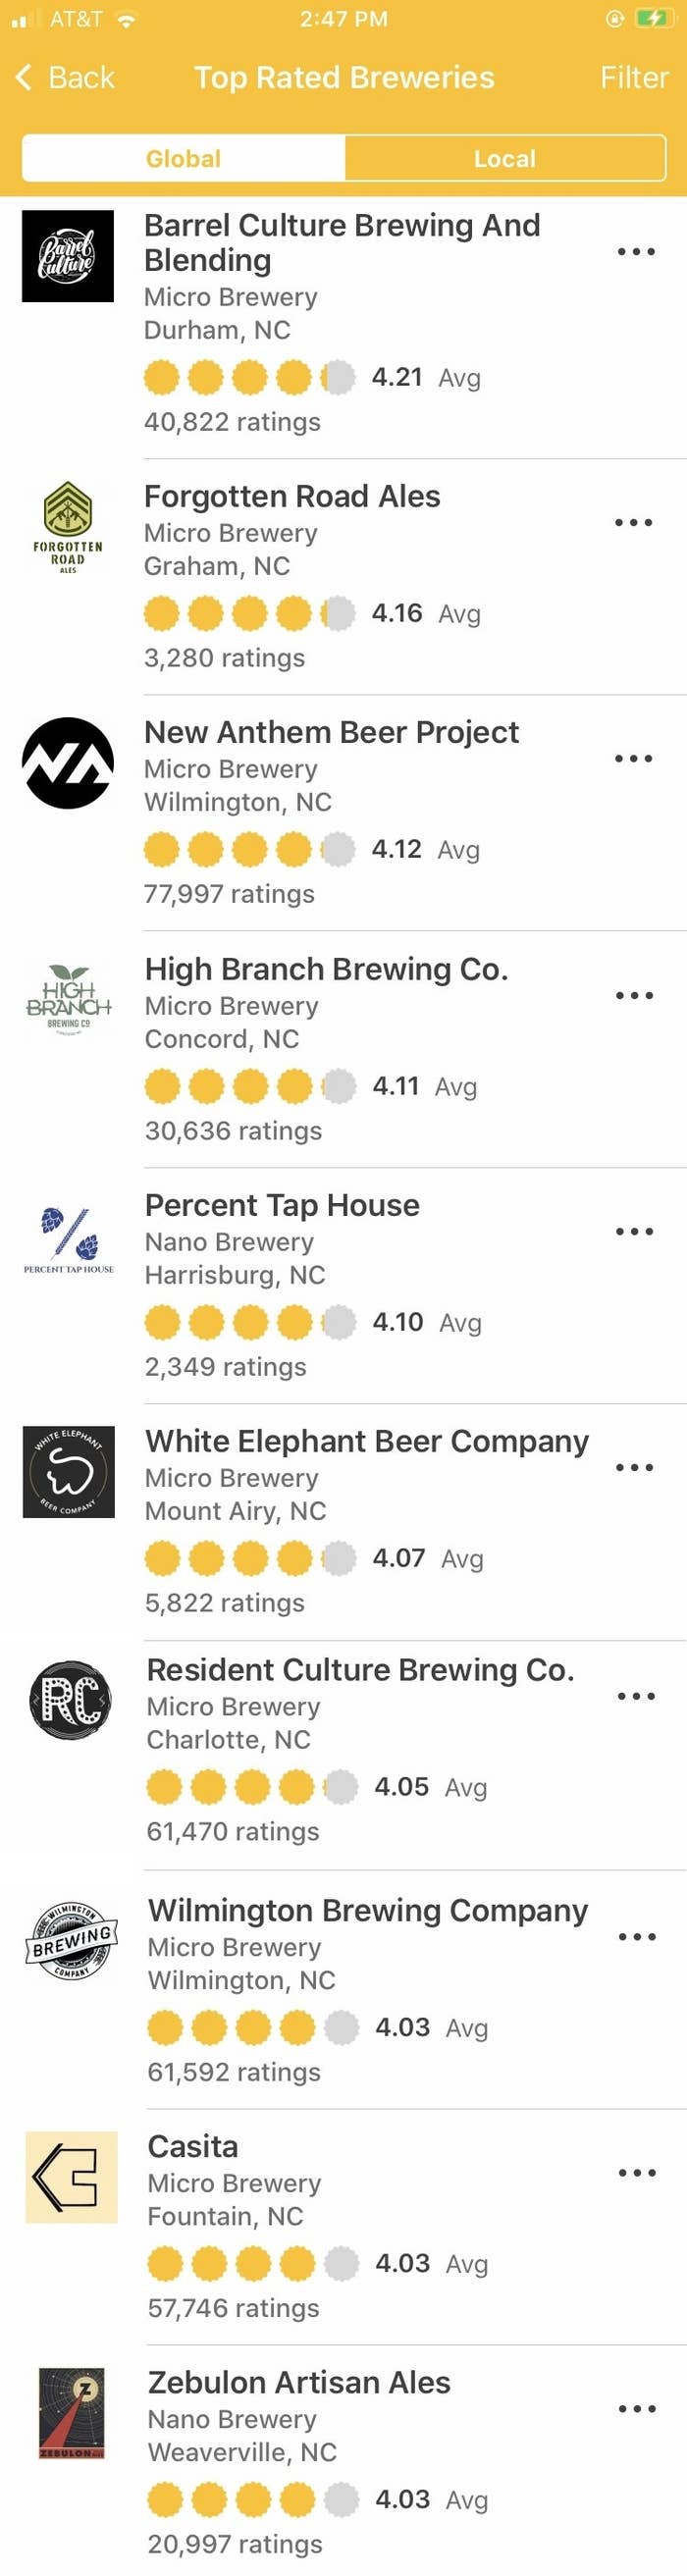Open the White Elephant Beer Company logo
The width and height of the screenshot is (687, 2576).
pos(68,1471)
